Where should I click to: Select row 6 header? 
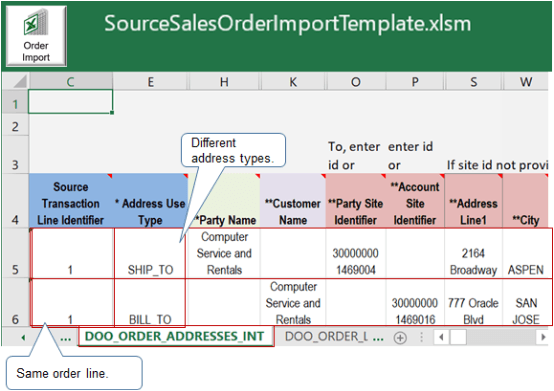(x=15, y=303)
